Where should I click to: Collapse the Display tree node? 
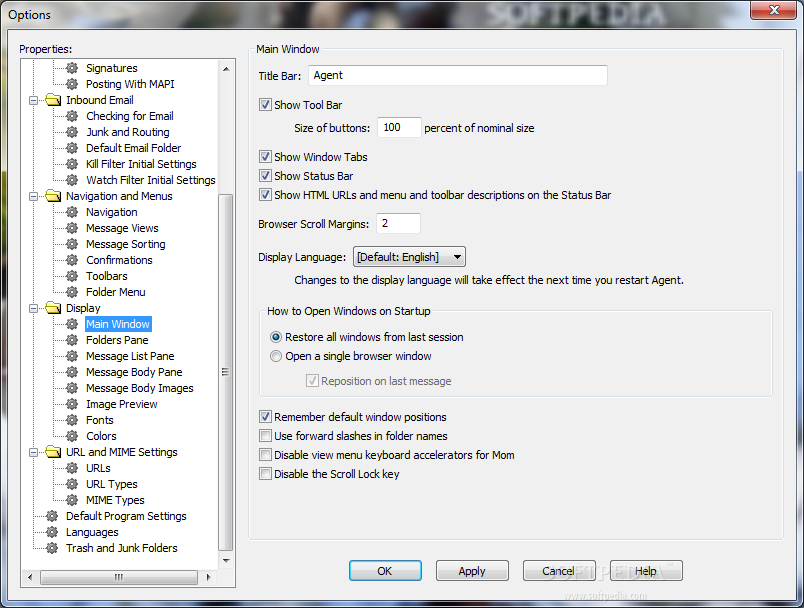click(33, 308)
